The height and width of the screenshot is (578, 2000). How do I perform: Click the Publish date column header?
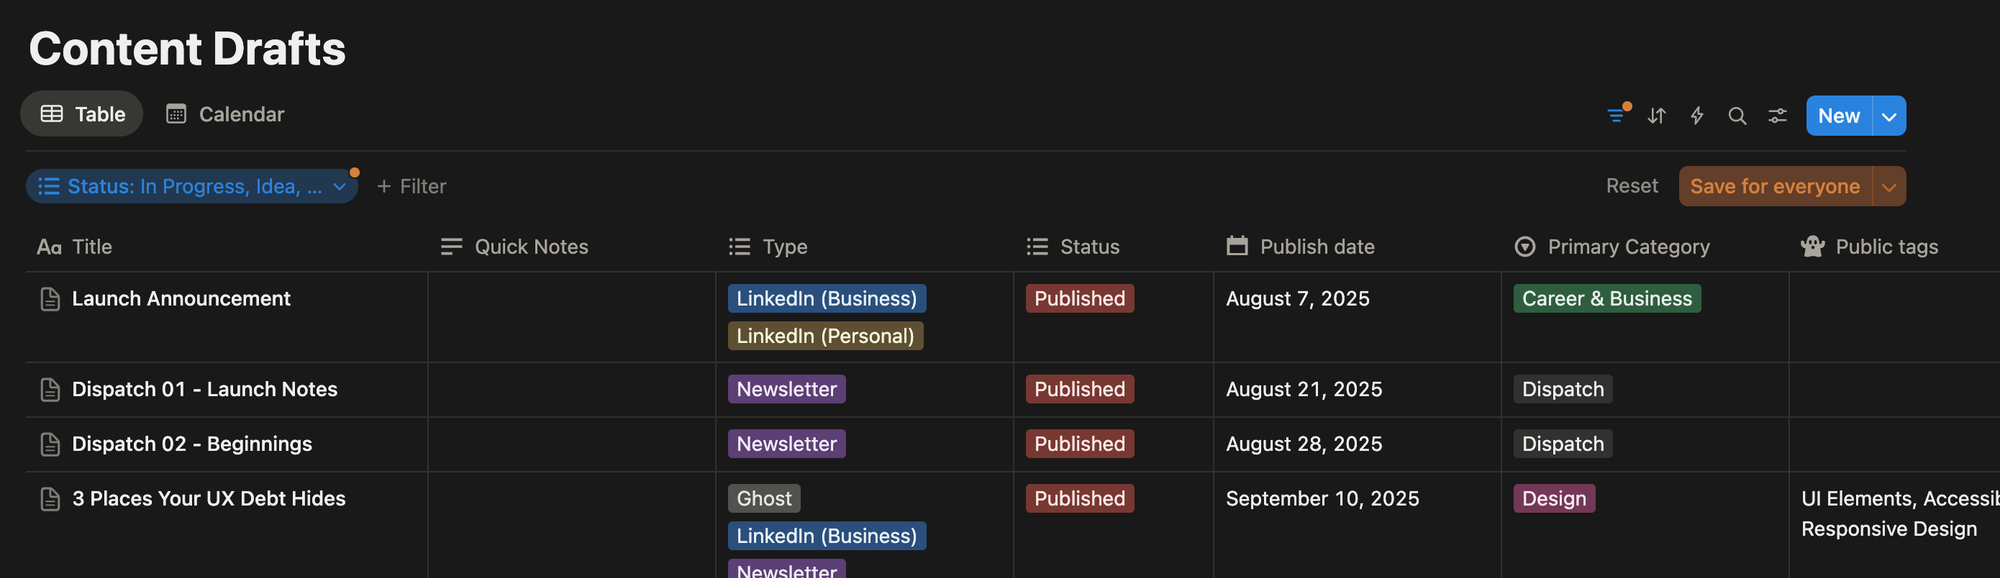[x=1316, y=247]
